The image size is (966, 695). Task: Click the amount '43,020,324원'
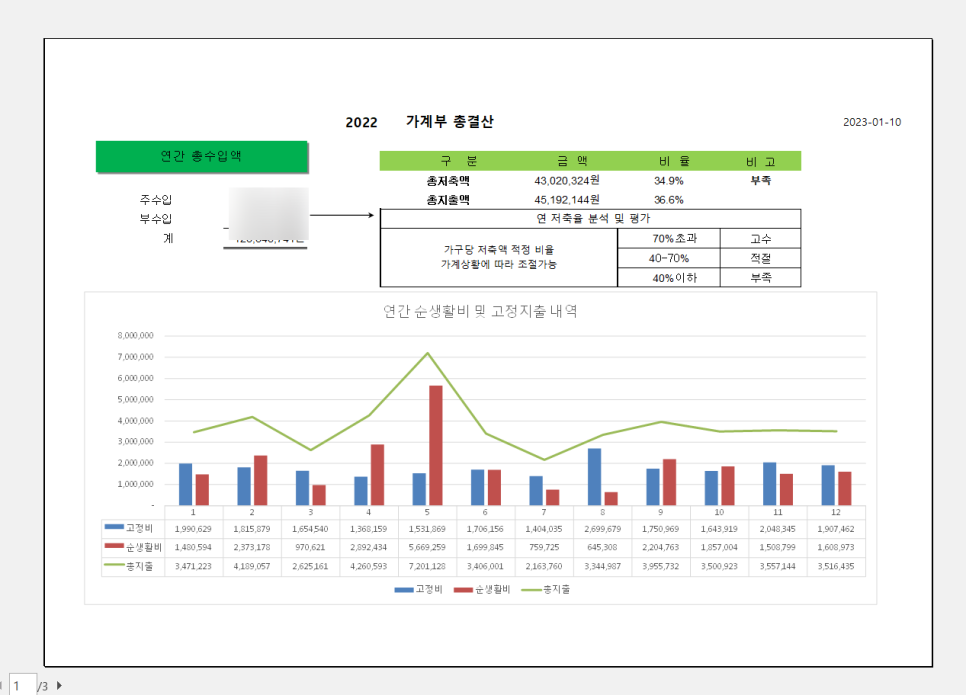coord(567,180)
